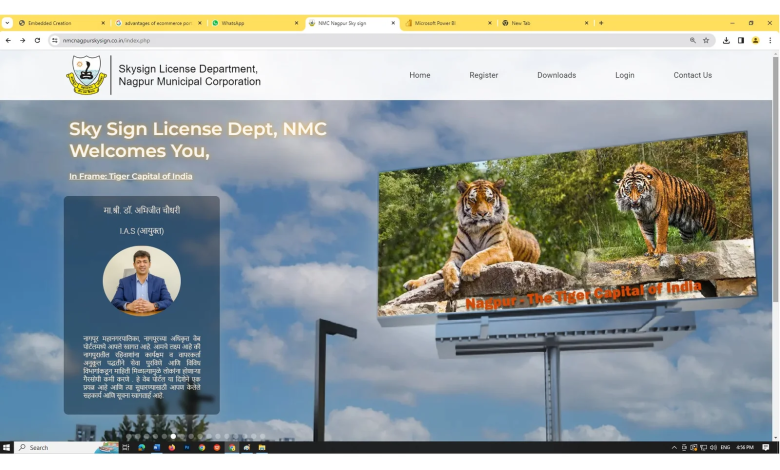This screenshot has width=780, height=470.
Task: Click Skysign License Department header text
Action: (x=190, y=75)
